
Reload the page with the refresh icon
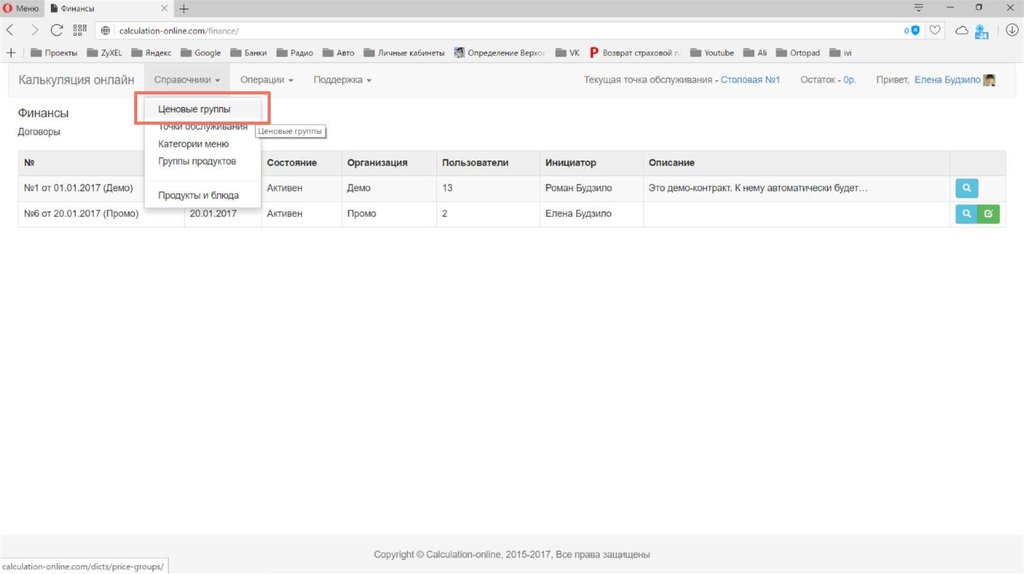[57, 30]
